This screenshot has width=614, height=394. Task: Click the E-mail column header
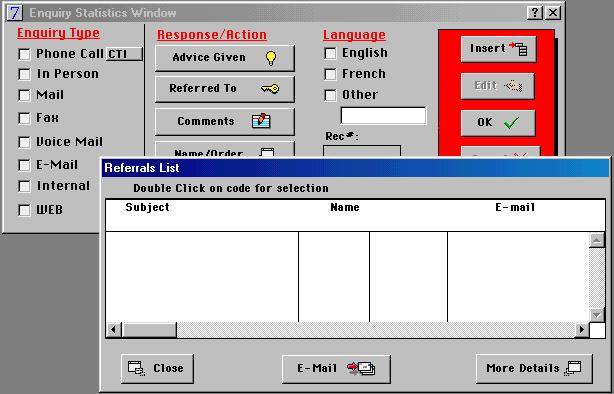[x=515, y=207]
